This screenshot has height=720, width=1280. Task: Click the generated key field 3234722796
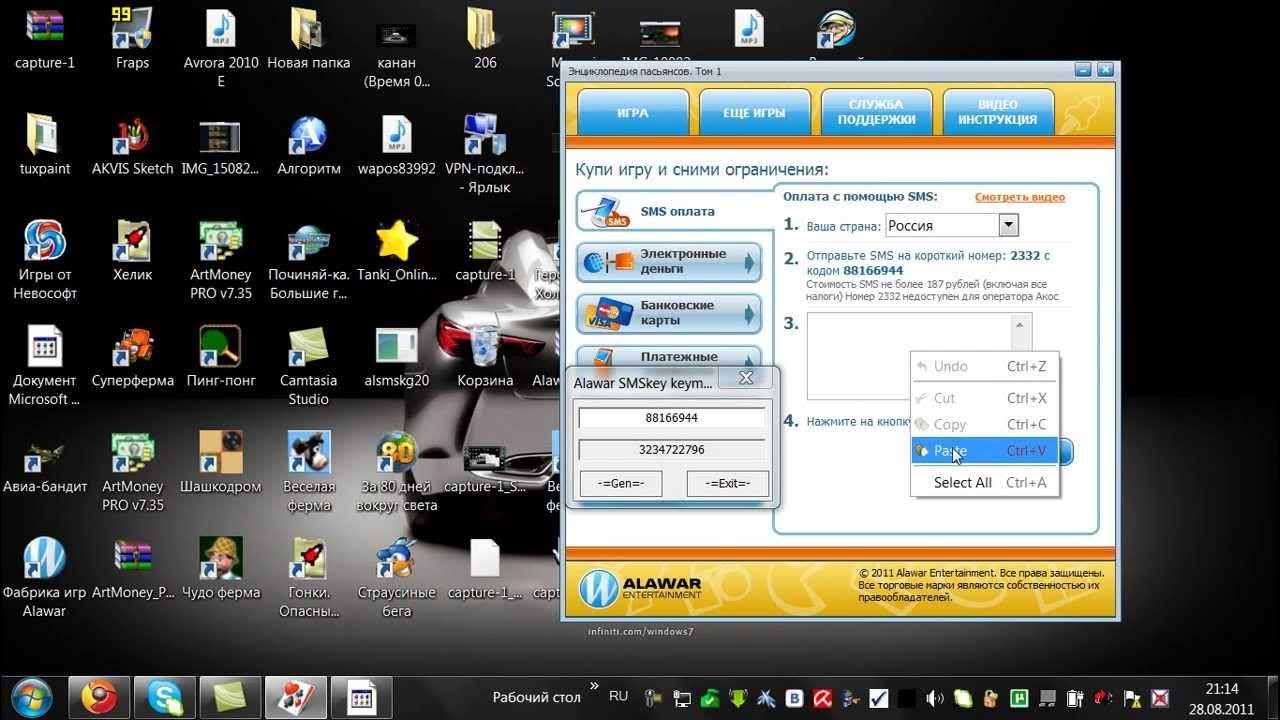pos(672,450)
